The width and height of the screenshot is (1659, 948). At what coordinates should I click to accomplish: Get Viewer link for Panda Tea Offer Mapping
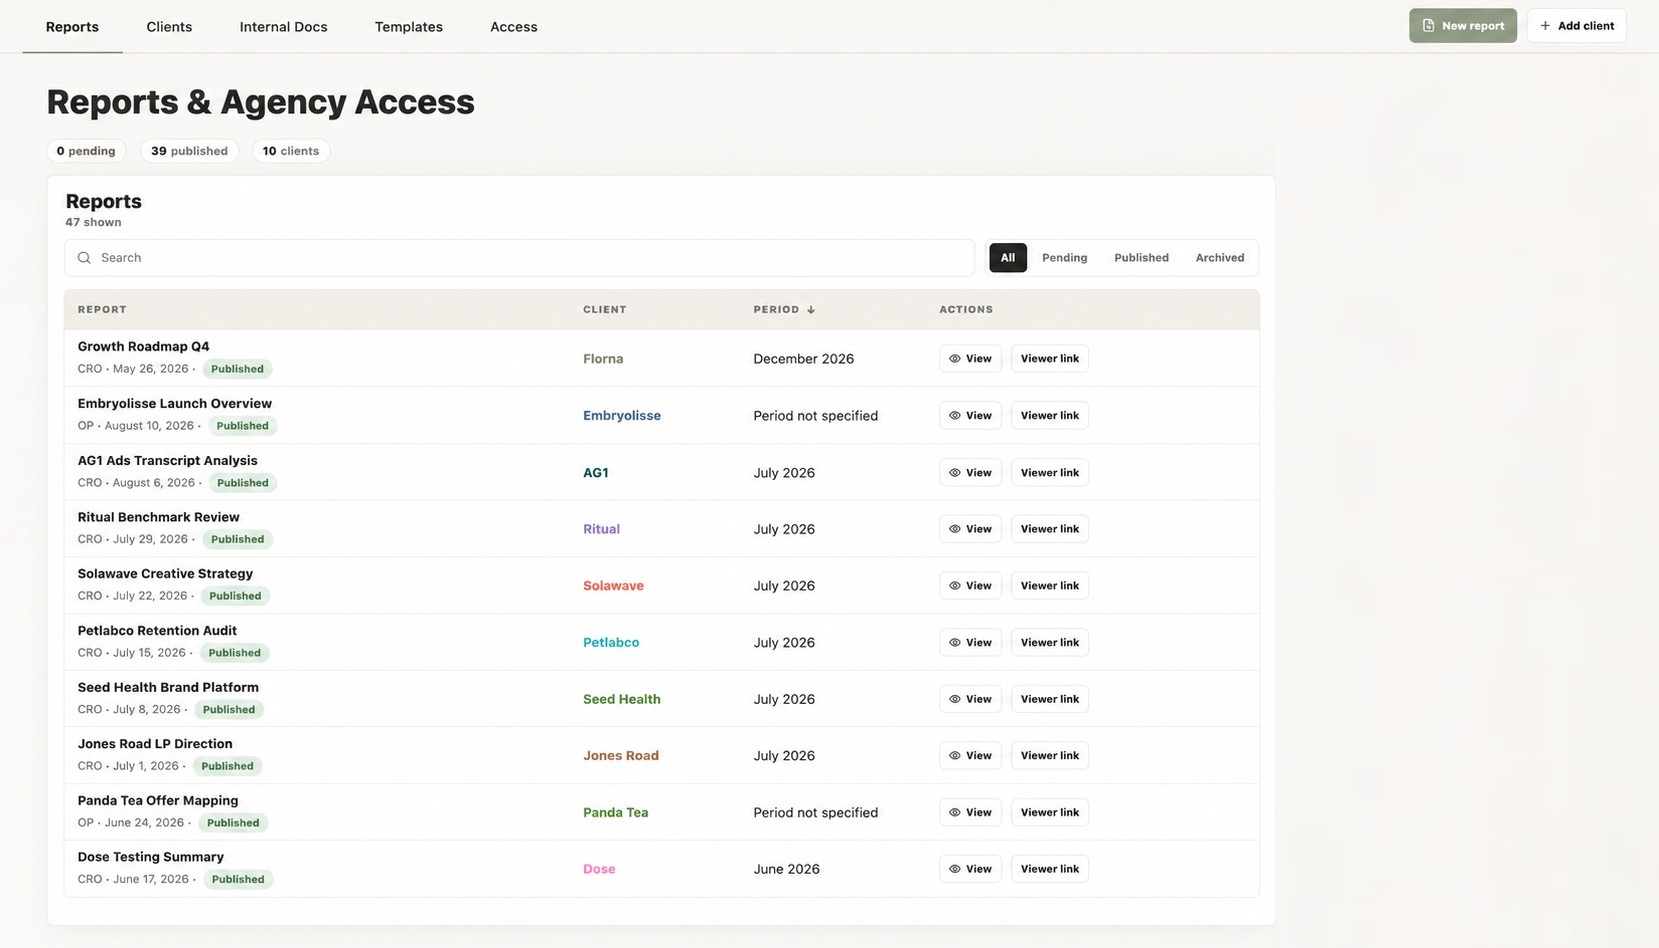1050,813
